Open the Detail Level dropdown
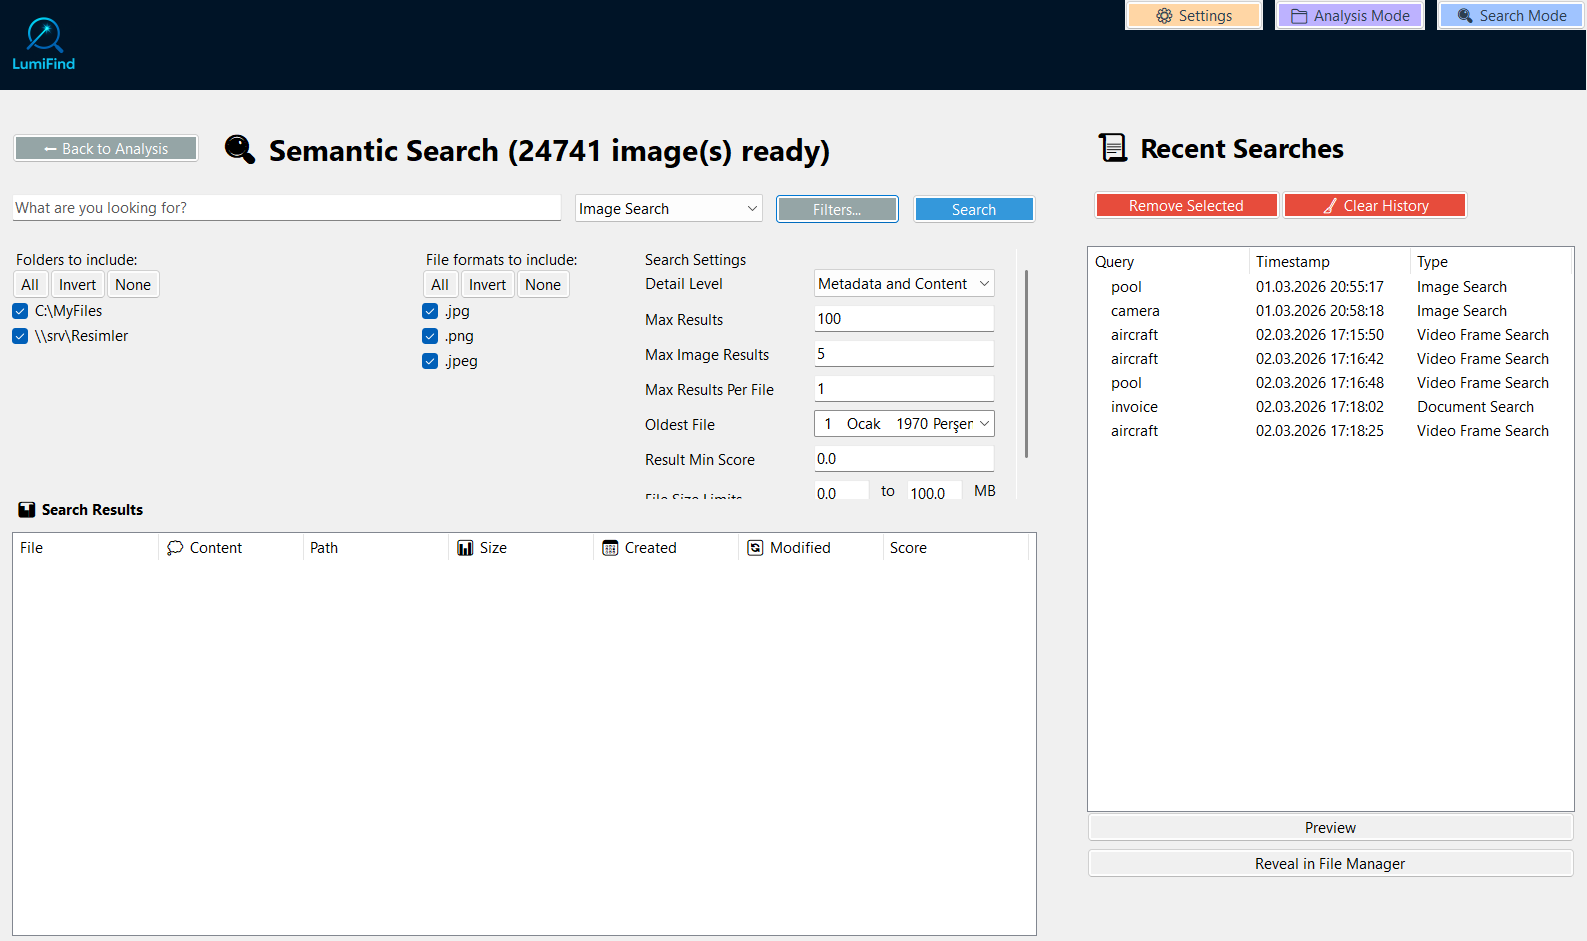The height and width of the screenshot is (941, 1587). (904, 284)
